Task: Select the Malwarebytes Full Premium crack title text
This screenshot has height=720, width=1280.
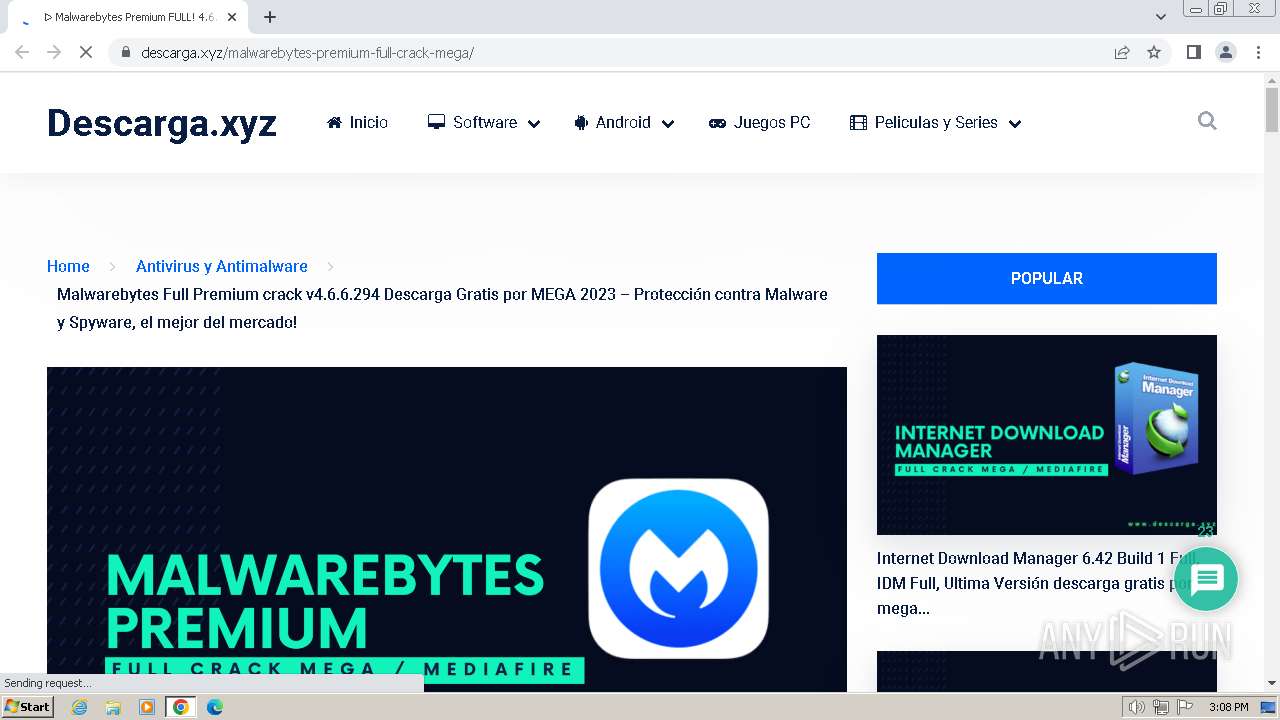Action: [442, 308]
